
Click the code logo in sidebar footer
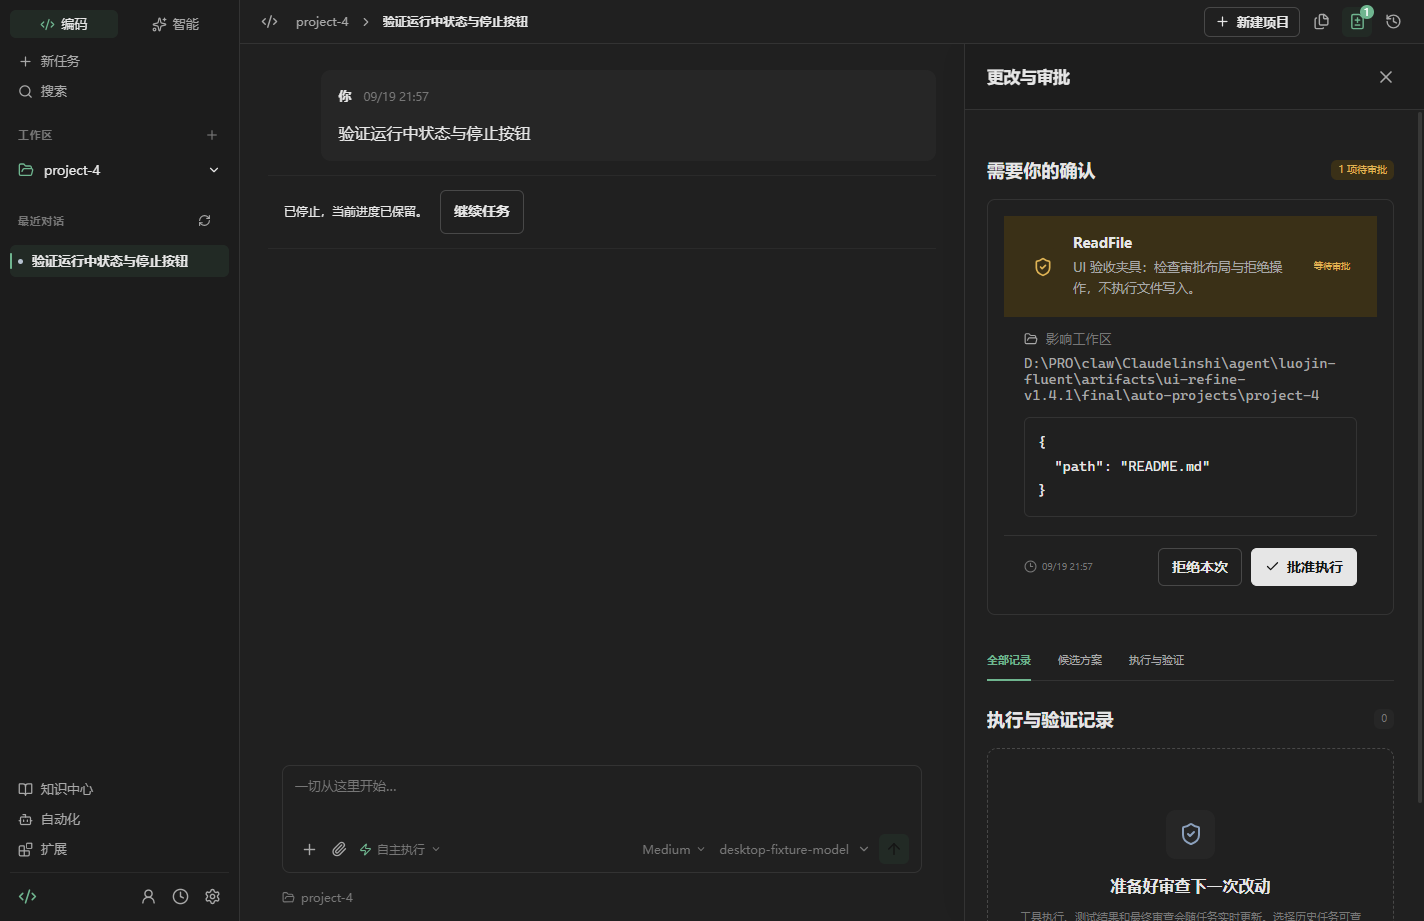pos(28,897)
